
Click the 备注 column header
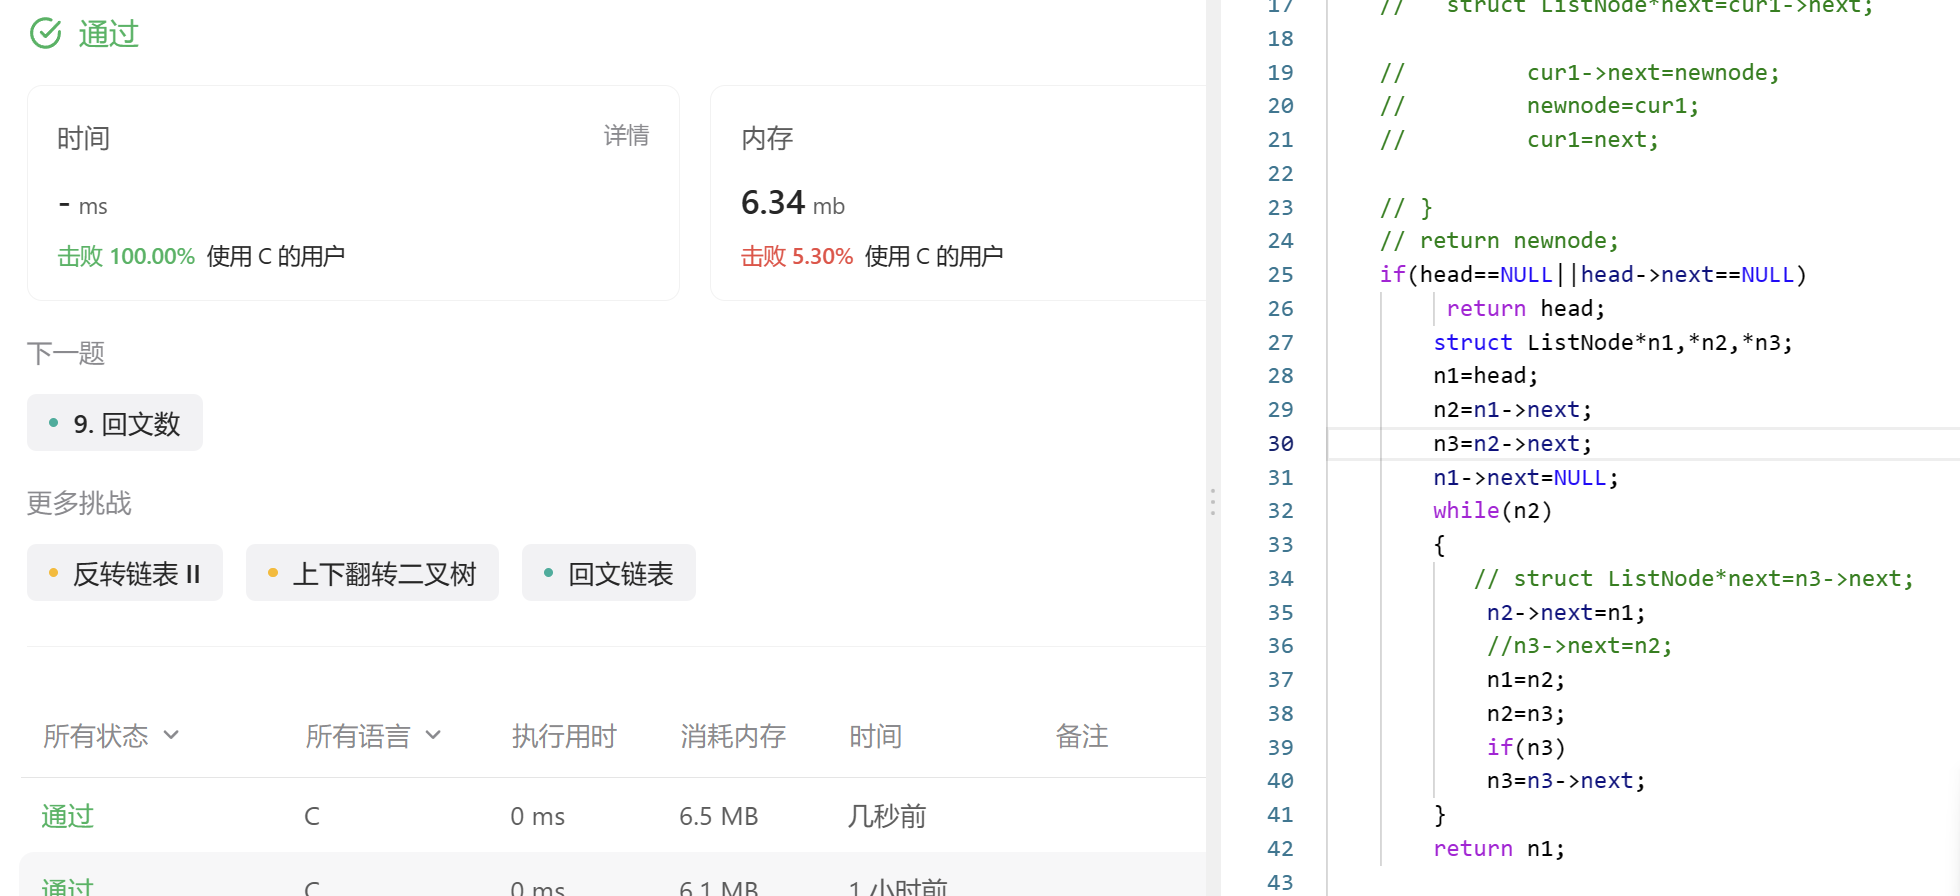coord(1081,736)
